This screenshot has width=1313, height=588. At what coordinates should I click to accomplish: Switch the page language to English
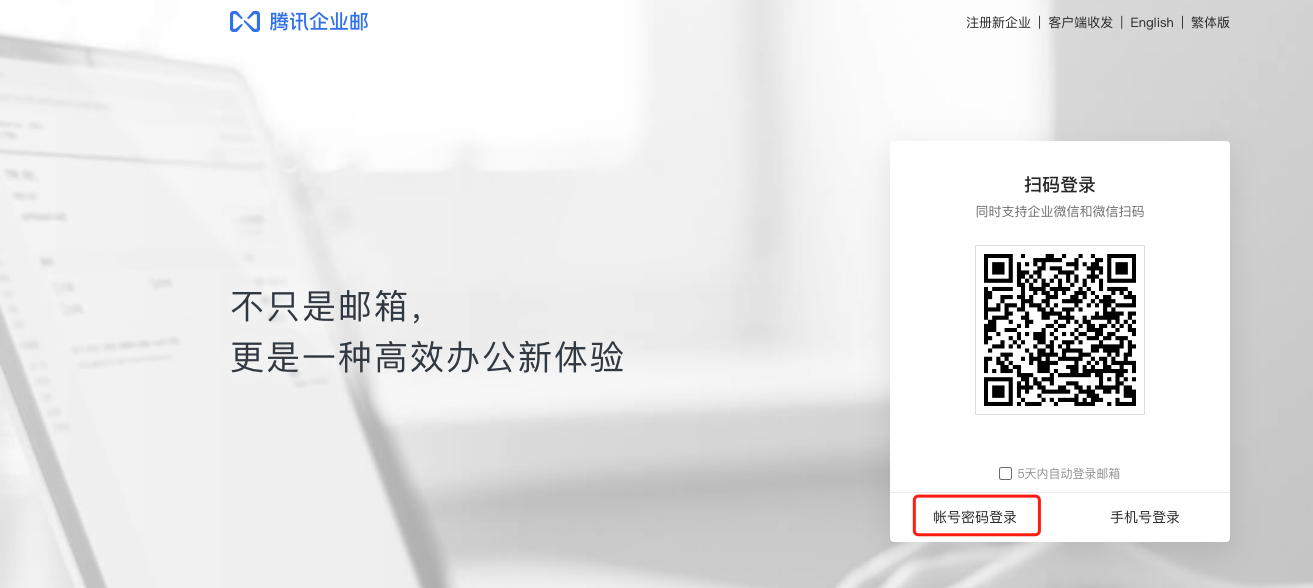(x=1152, y=22)
